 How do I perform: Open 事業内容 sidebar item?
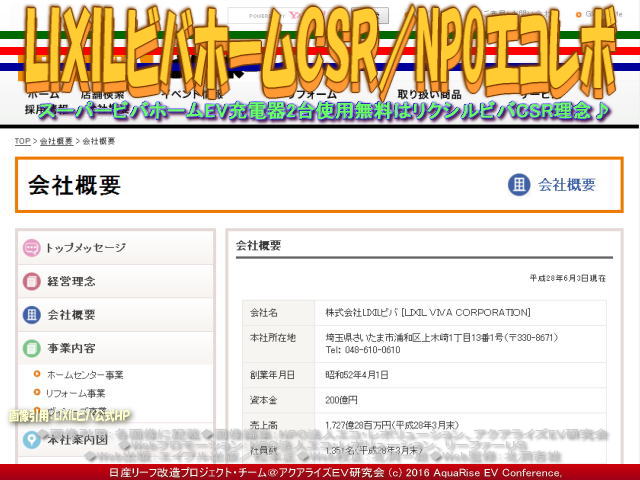tap(116, 348)
